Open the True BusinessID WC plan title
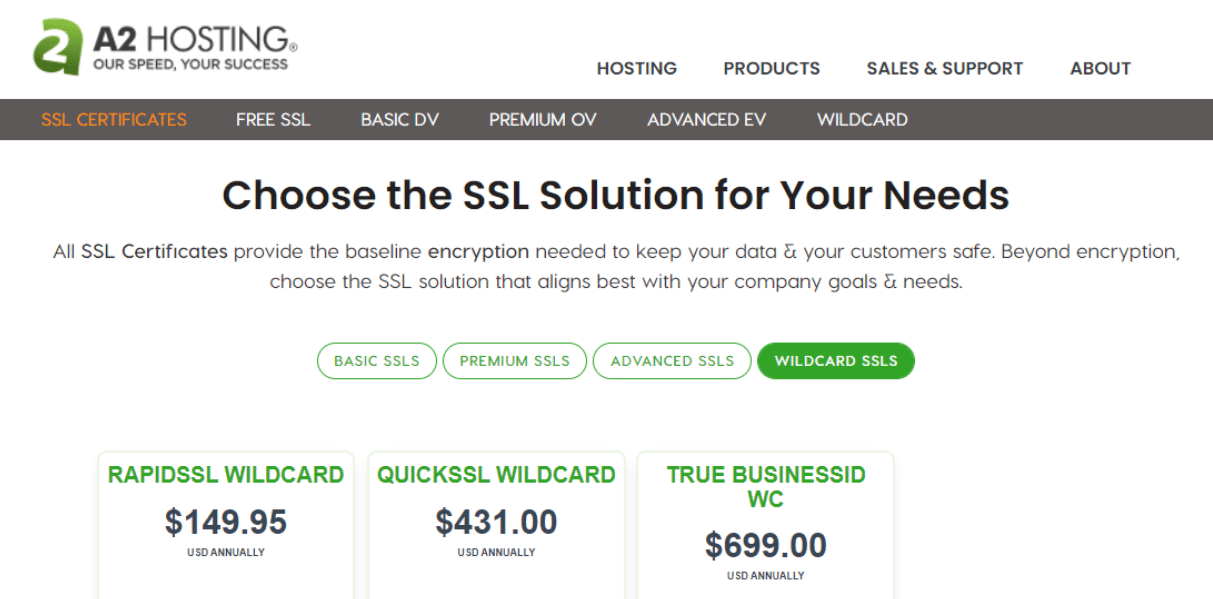Image resolution: width=1213 pixels, height=599 pixels. 766,486
